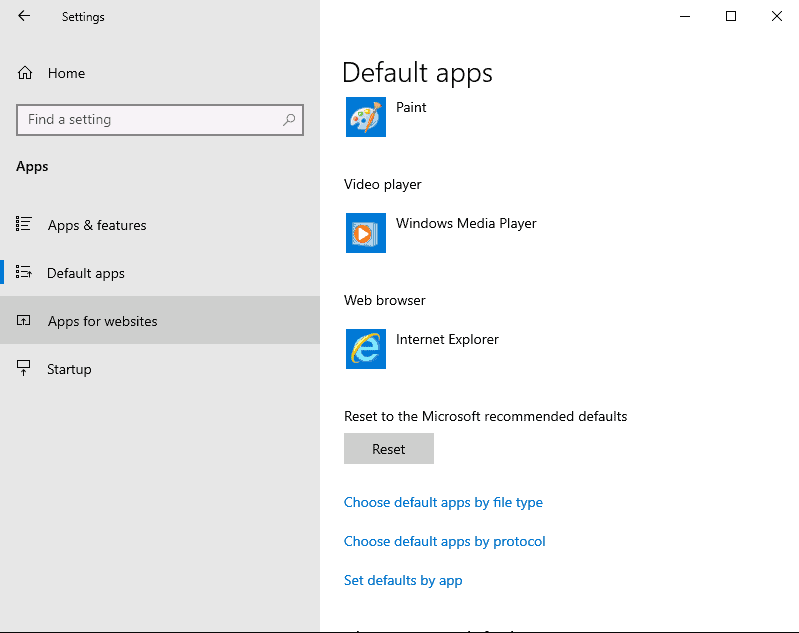Click the Apps for websites icon
This screenshot has height=633, width=799.
point(23,321)
